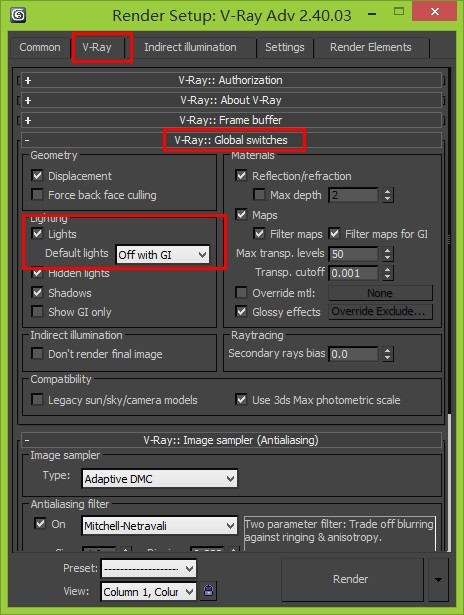Click the Max transp. levels spinner
The height and width of the screenshot is (615, 464).
pyautogui.click(x=388, y=254)
